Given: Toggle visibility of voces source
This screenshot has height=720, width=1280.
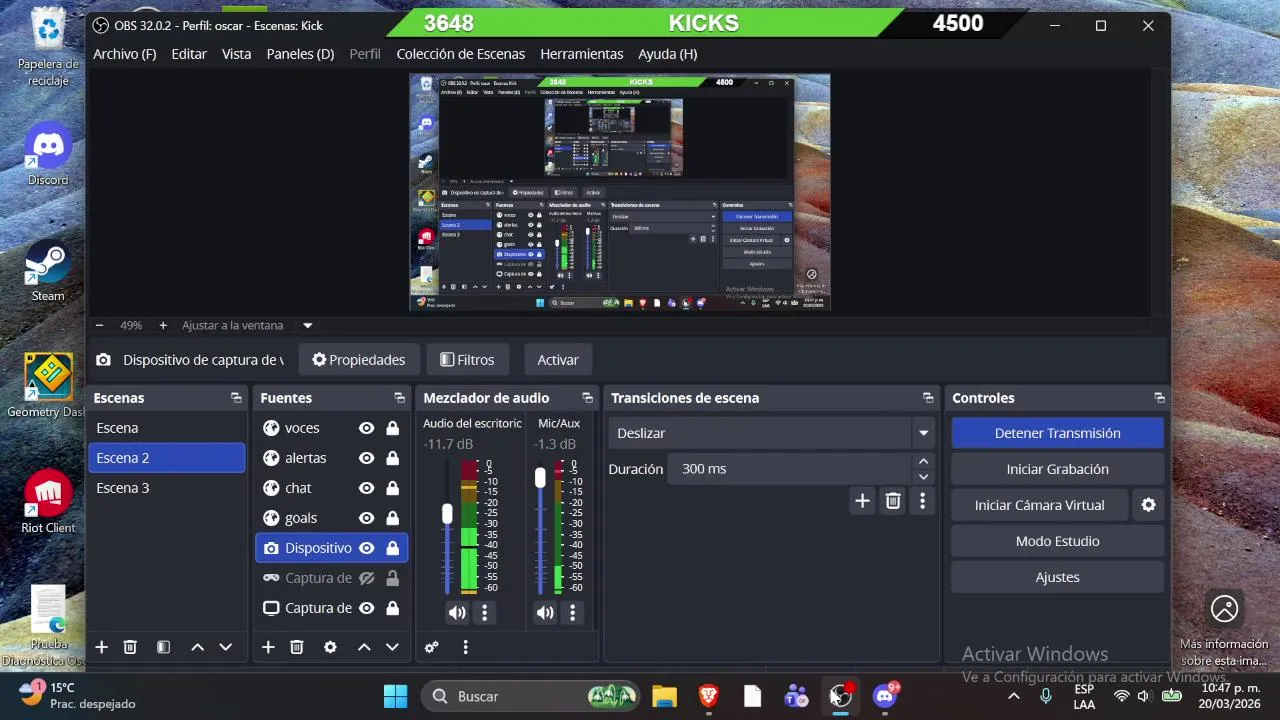Looking at the screenshot, I should pyautogui.click(x=367, y=428).
